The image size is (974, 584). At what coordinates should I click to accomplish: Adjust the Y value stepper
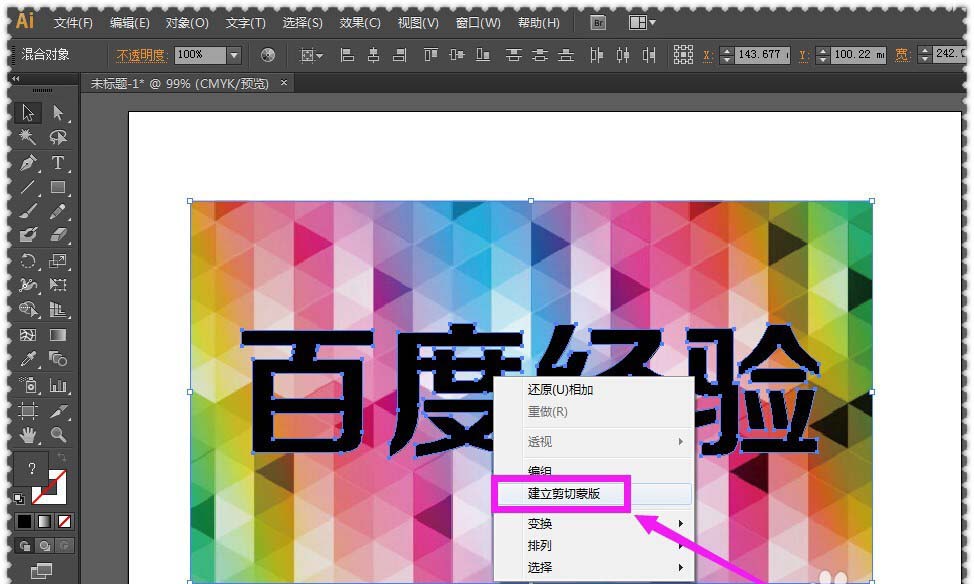click(x=822, y=55)
